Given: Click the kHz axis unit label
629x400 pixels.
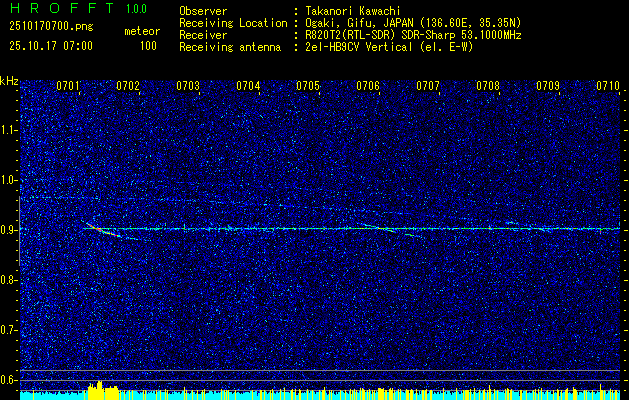Looking at the screenshot, I should tap(9, 80).
